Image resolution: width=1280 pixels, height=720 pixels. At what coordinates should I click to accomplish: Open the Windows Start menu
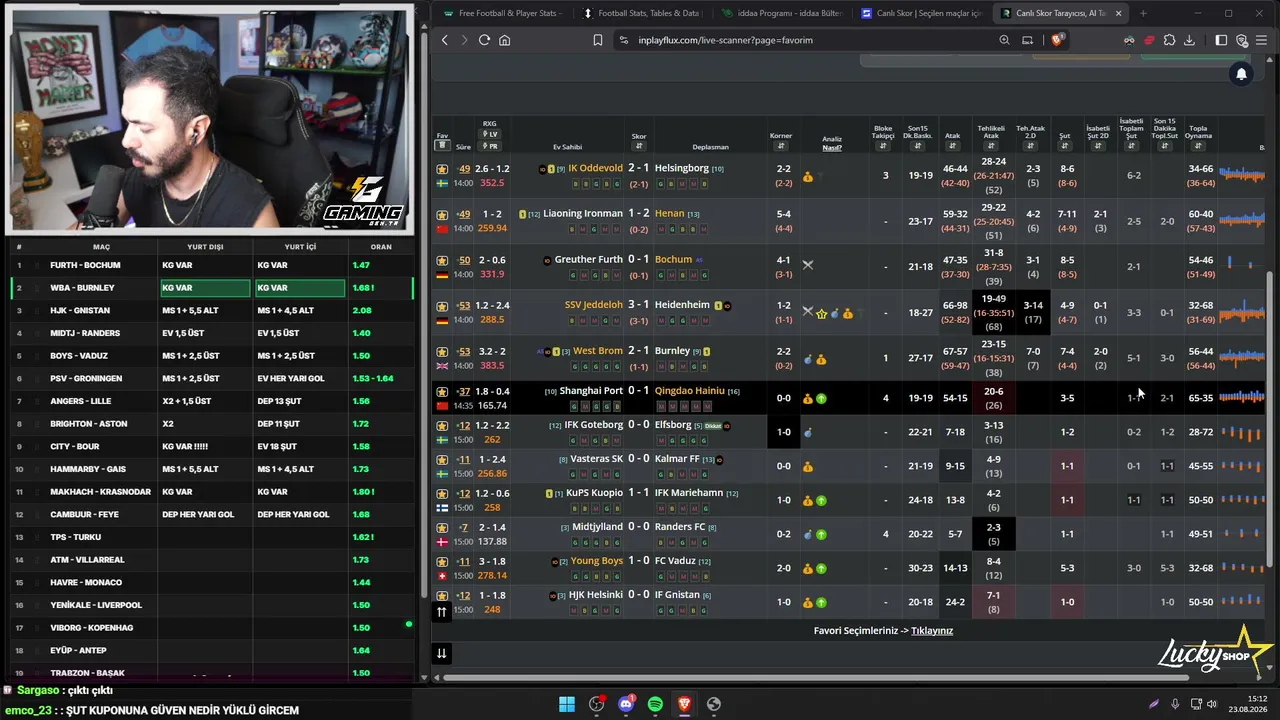coord(567,704)
